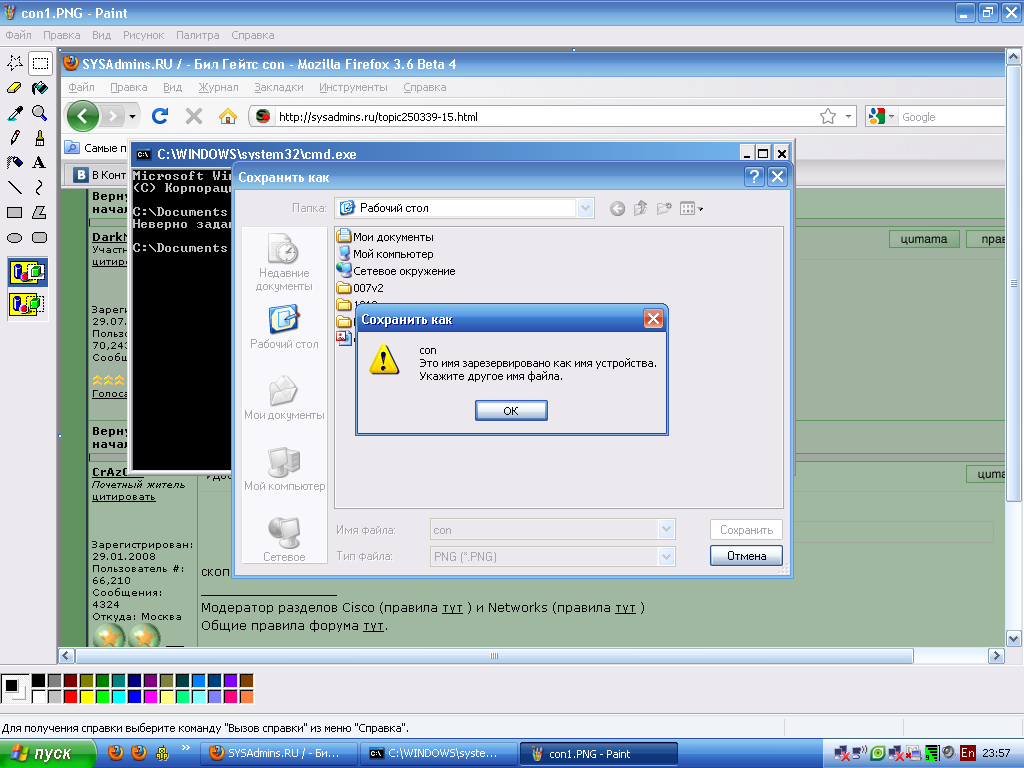
Task: Open the Рисунок menu
Action: pyautogui.click(x=144, y=35)
